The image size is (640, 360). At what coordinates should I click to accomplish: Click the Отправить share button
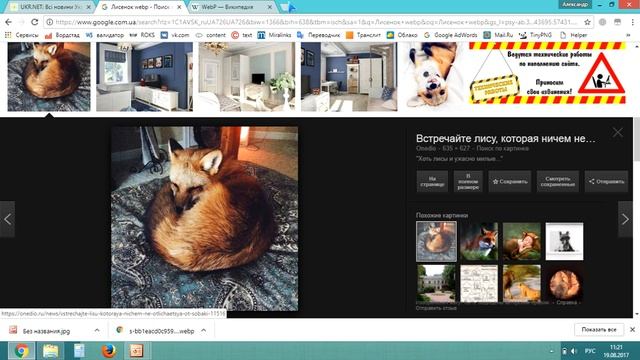pyautogui.click(x=606, y=181)
